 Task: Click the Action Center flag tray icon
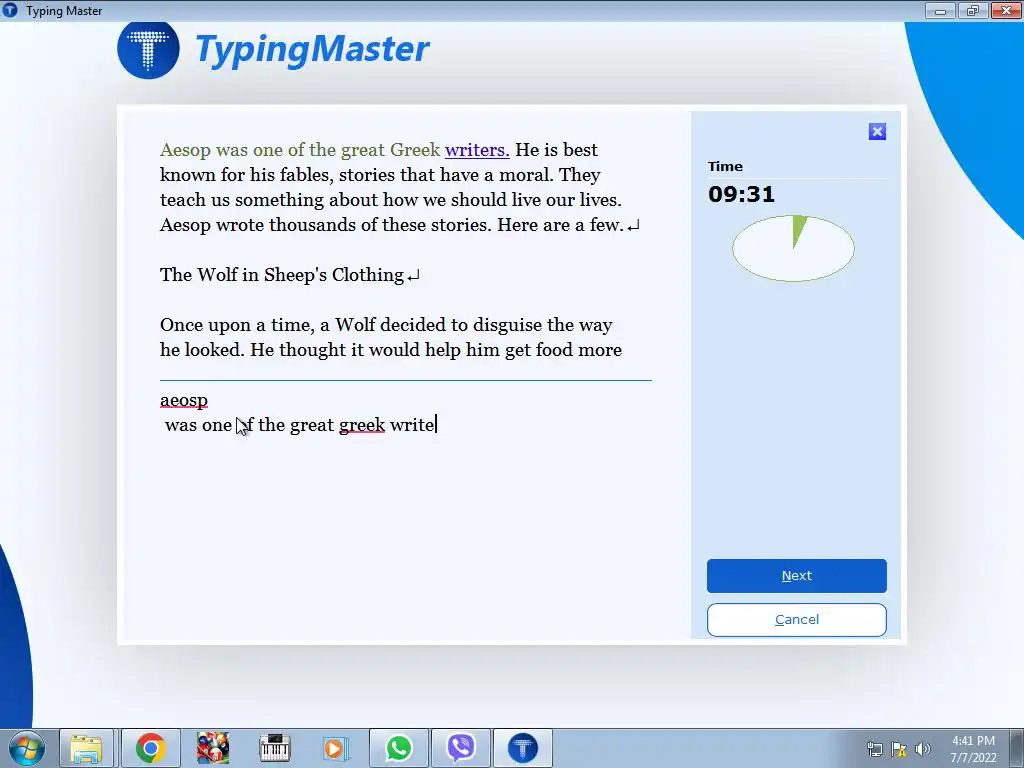point(899,749)
